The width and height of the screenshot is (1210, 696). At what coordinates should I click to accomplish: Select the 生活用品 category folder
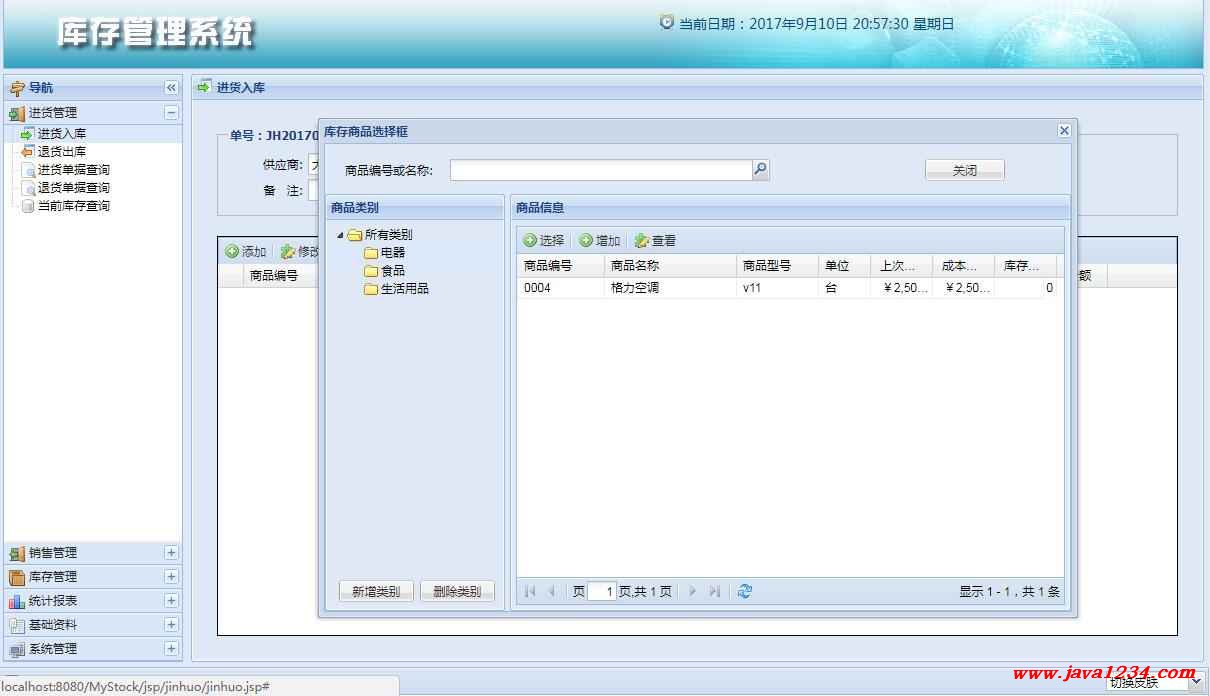[x=404, y=289]
